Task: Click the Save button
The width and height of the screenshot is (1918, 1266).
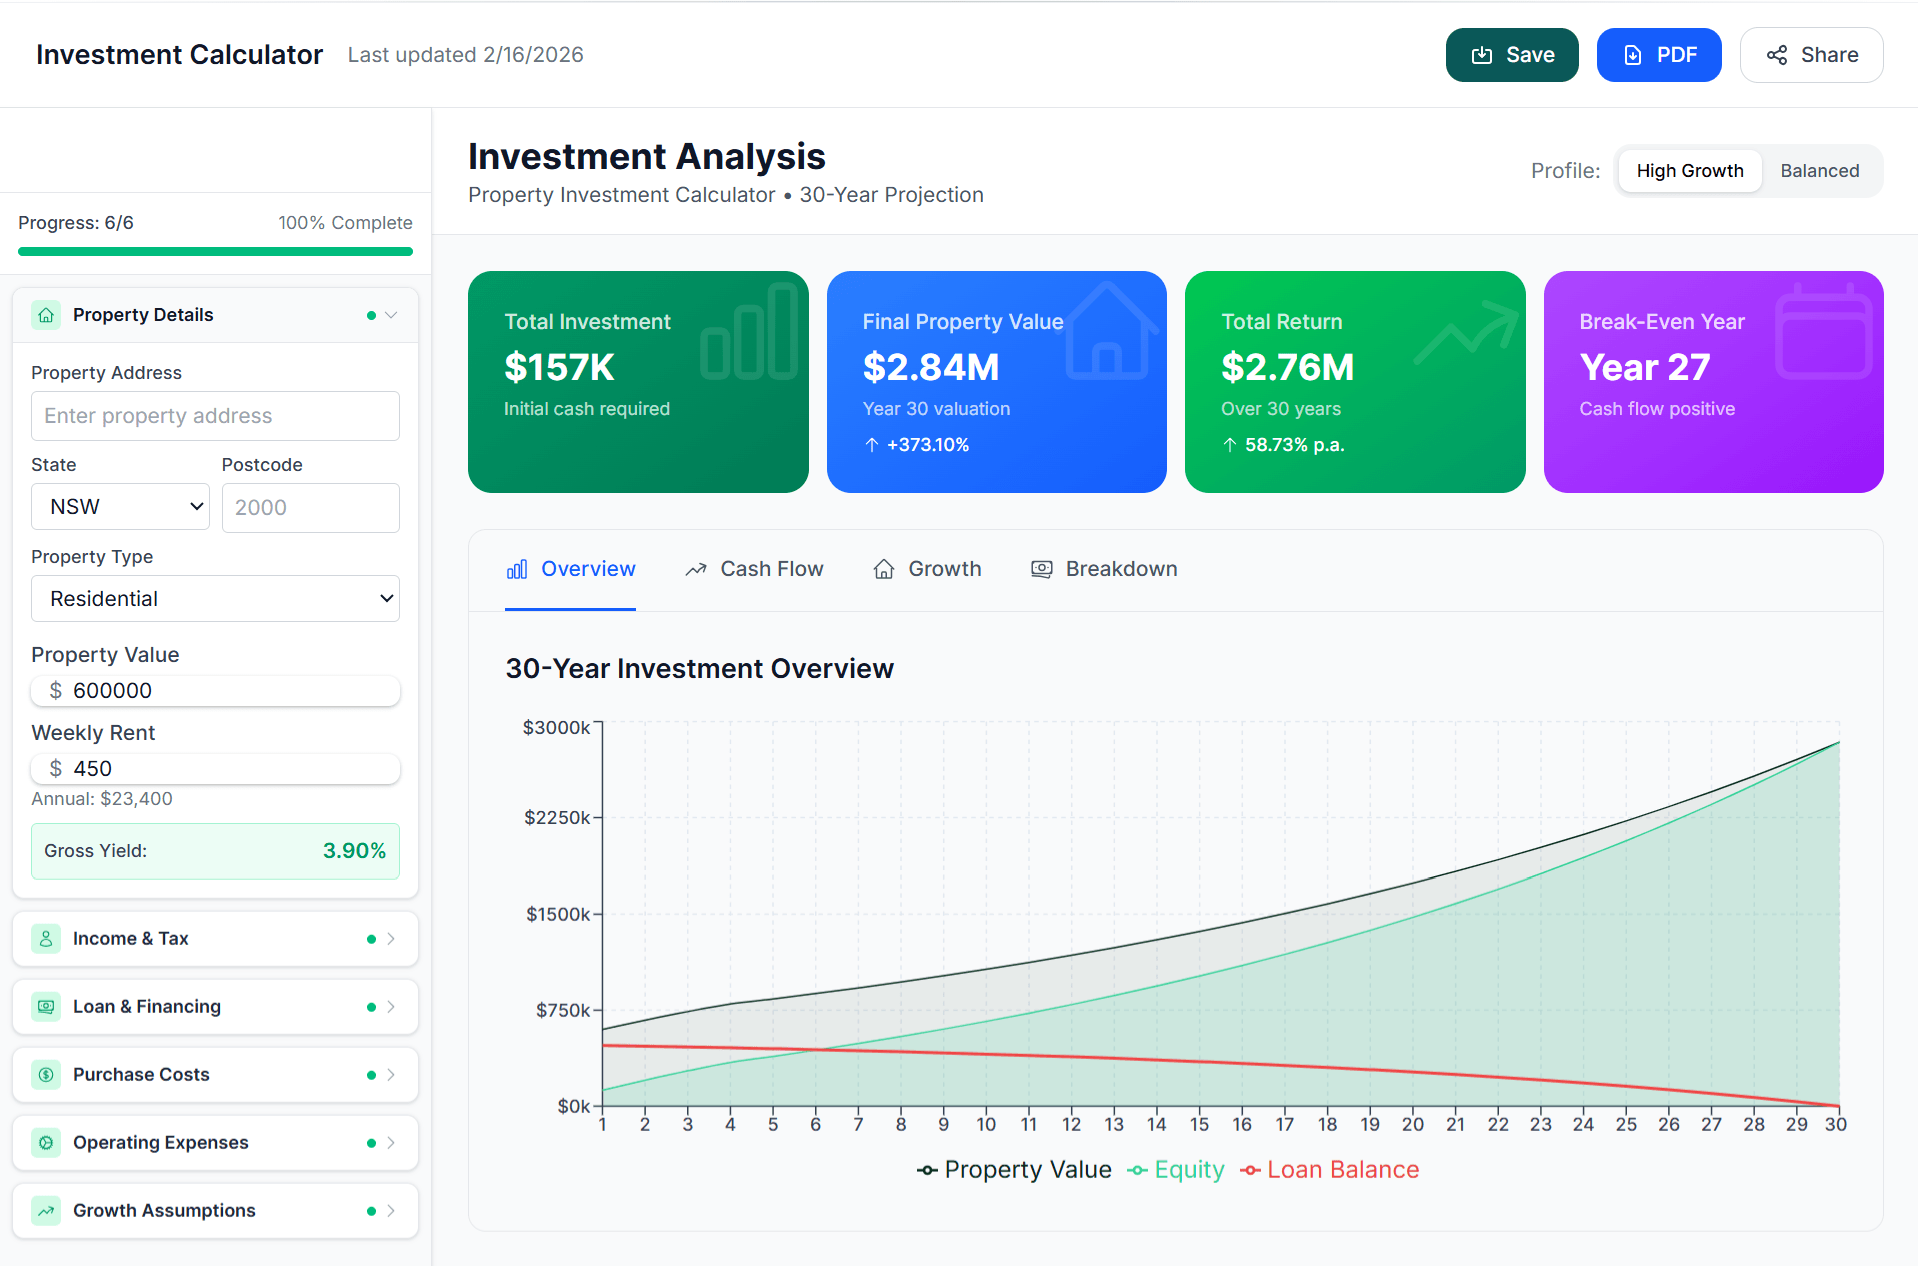Action: click(1511, 55)
